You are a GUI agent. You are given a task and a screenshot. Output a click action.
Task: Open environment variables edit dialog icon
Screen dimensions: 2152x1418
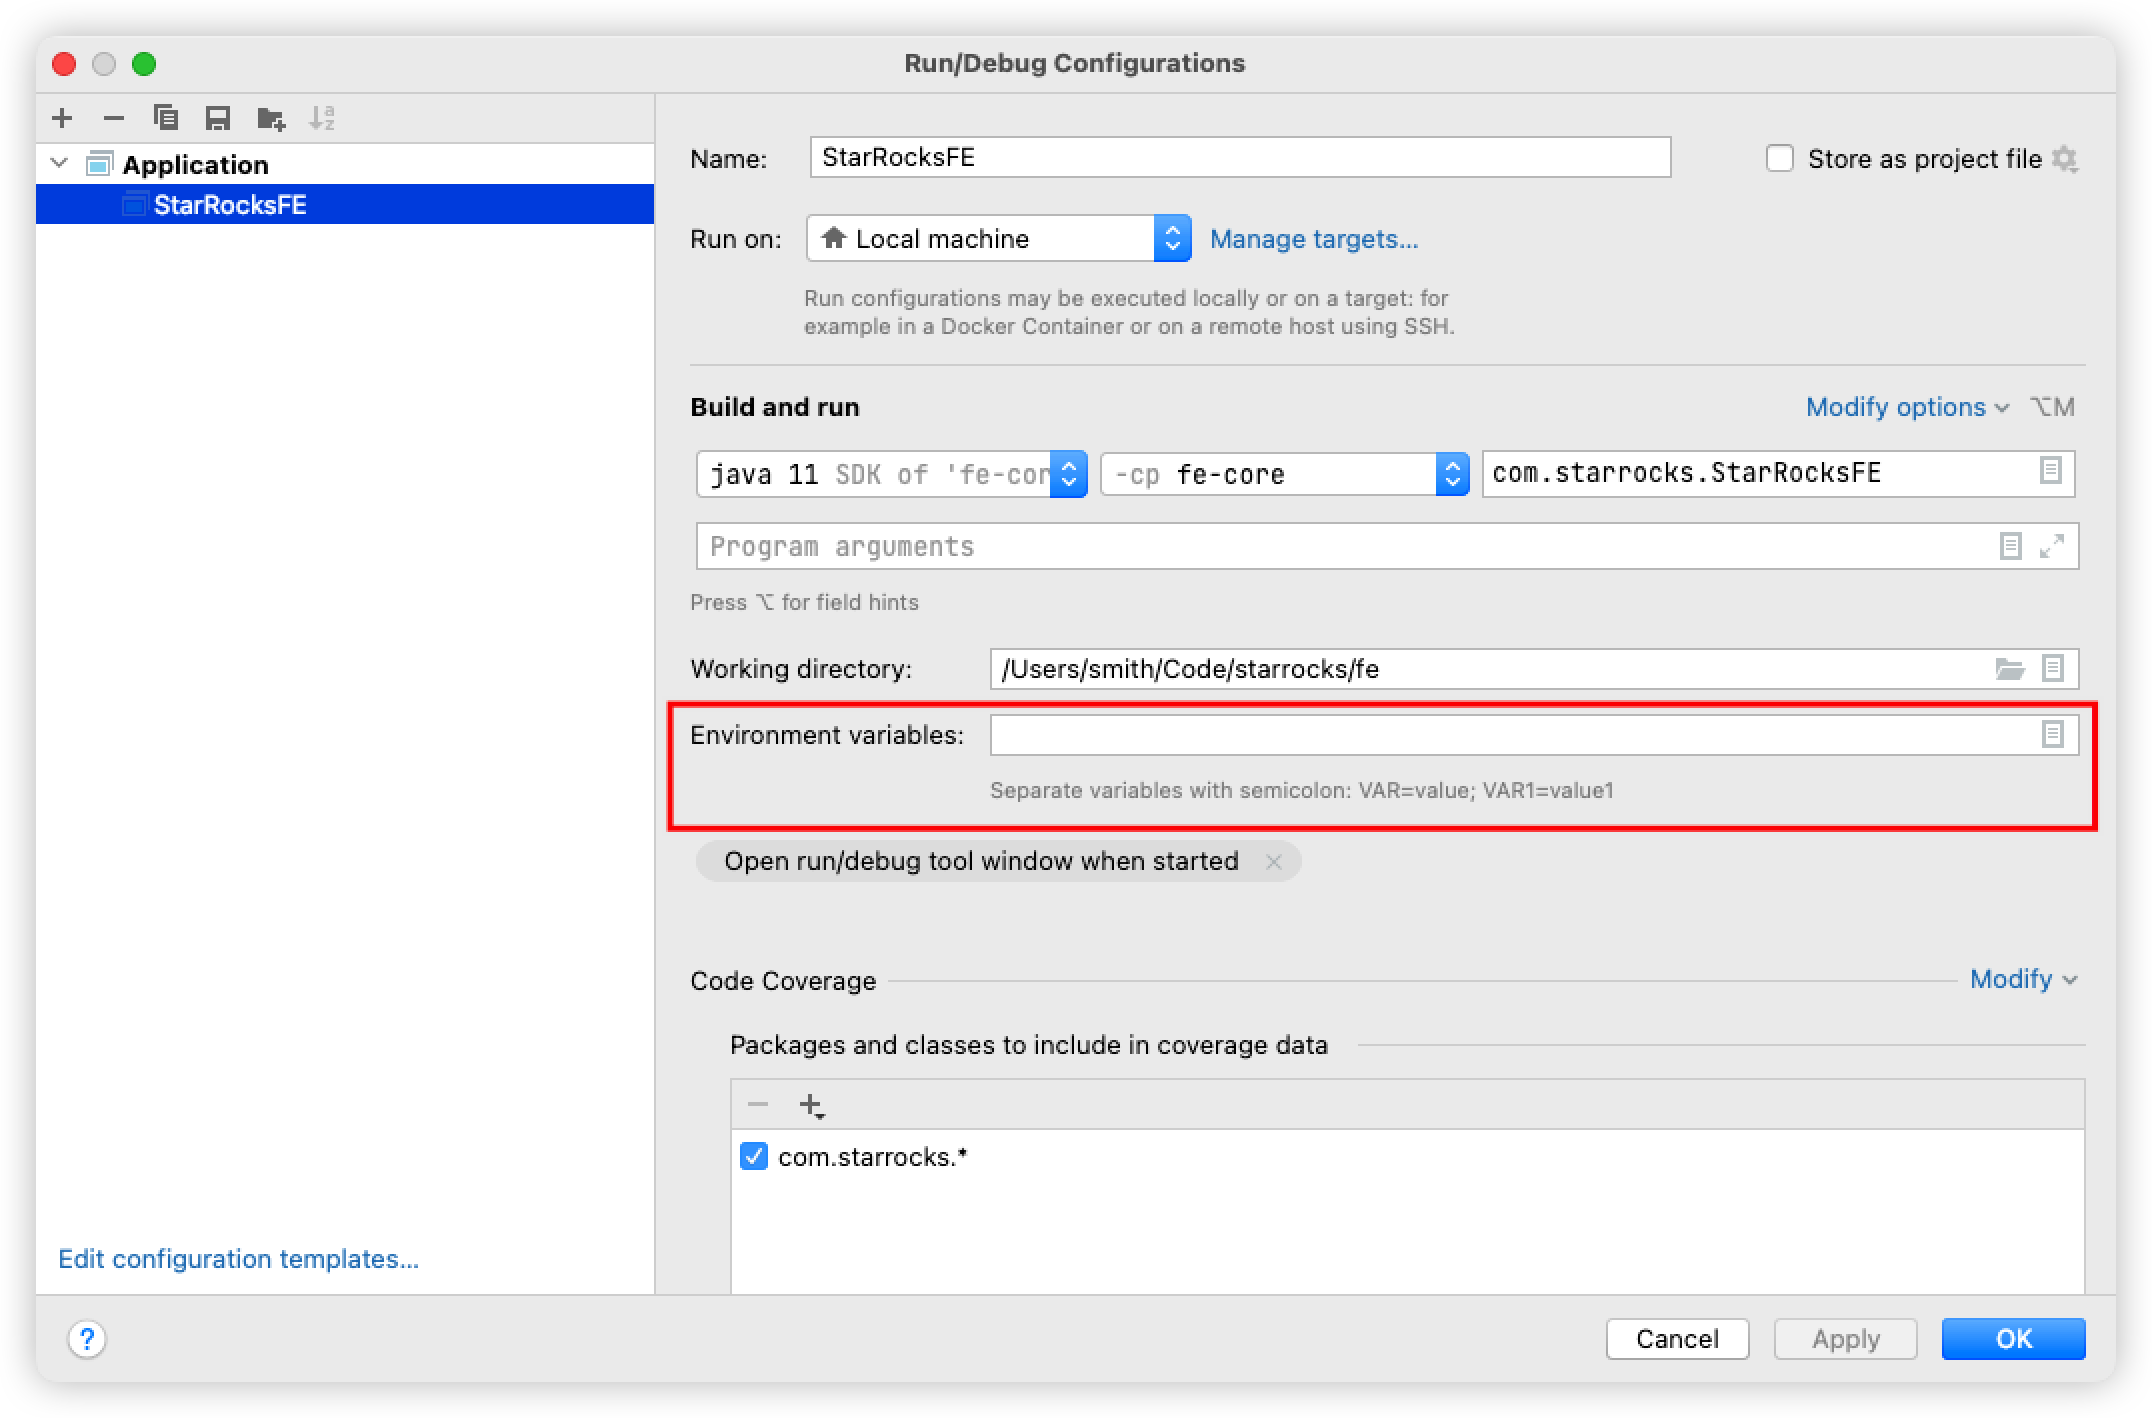click(x=2052, y=735)
